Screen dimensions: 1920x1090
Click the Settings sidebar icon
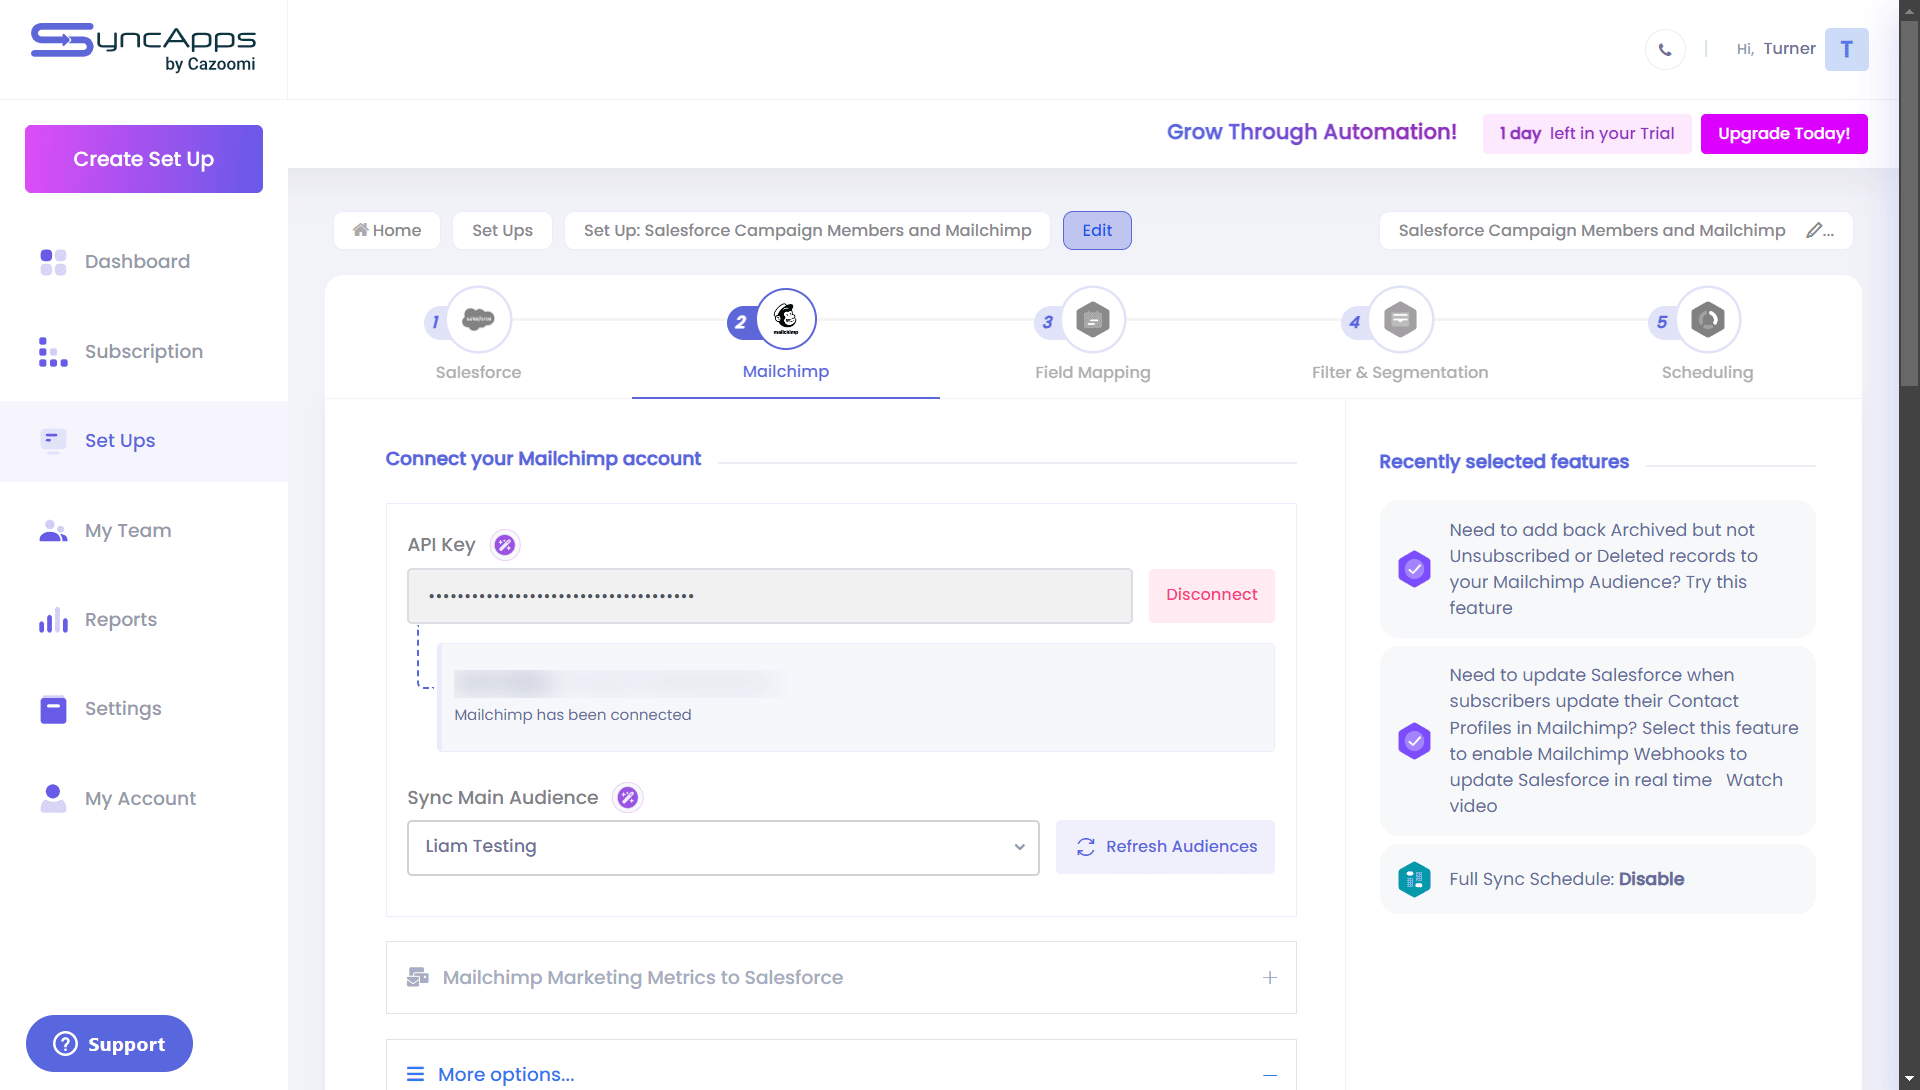(x=53, y=709)
